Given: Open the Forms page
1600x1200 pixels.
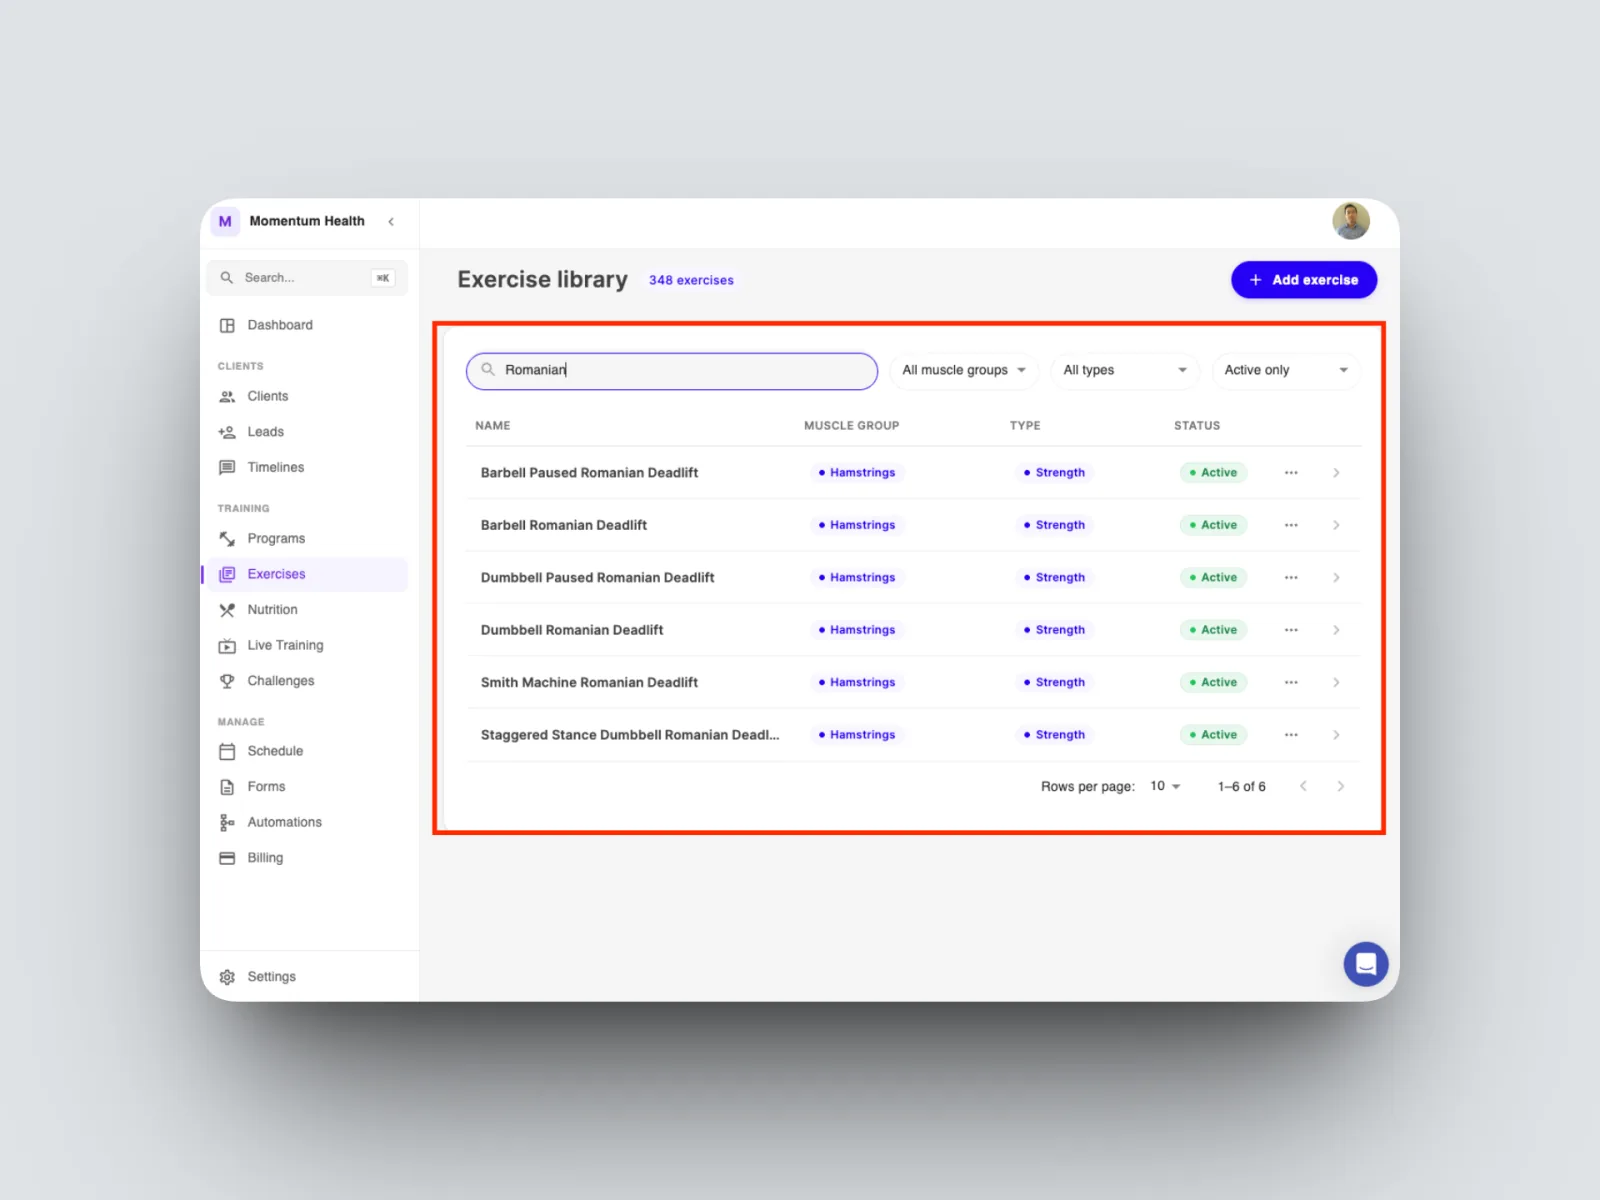Looking at the screenshot, I should pyautogui.click(x=308, y=787).
